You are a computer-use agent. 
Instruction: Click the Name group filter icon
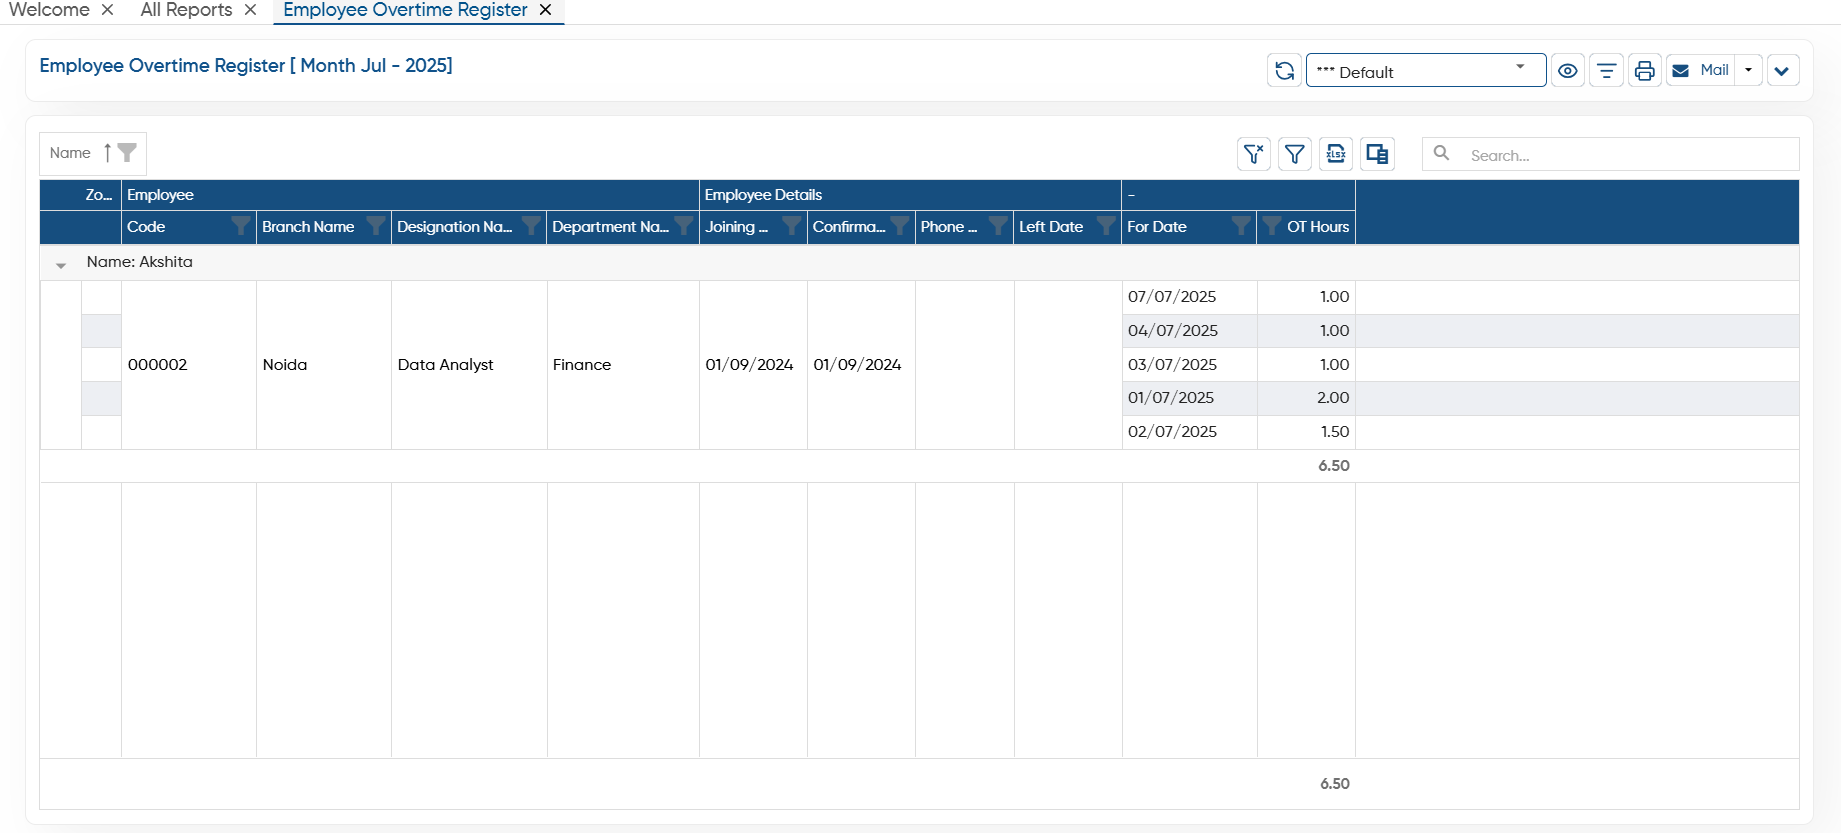pyautogui.click(x=127, y=153)
